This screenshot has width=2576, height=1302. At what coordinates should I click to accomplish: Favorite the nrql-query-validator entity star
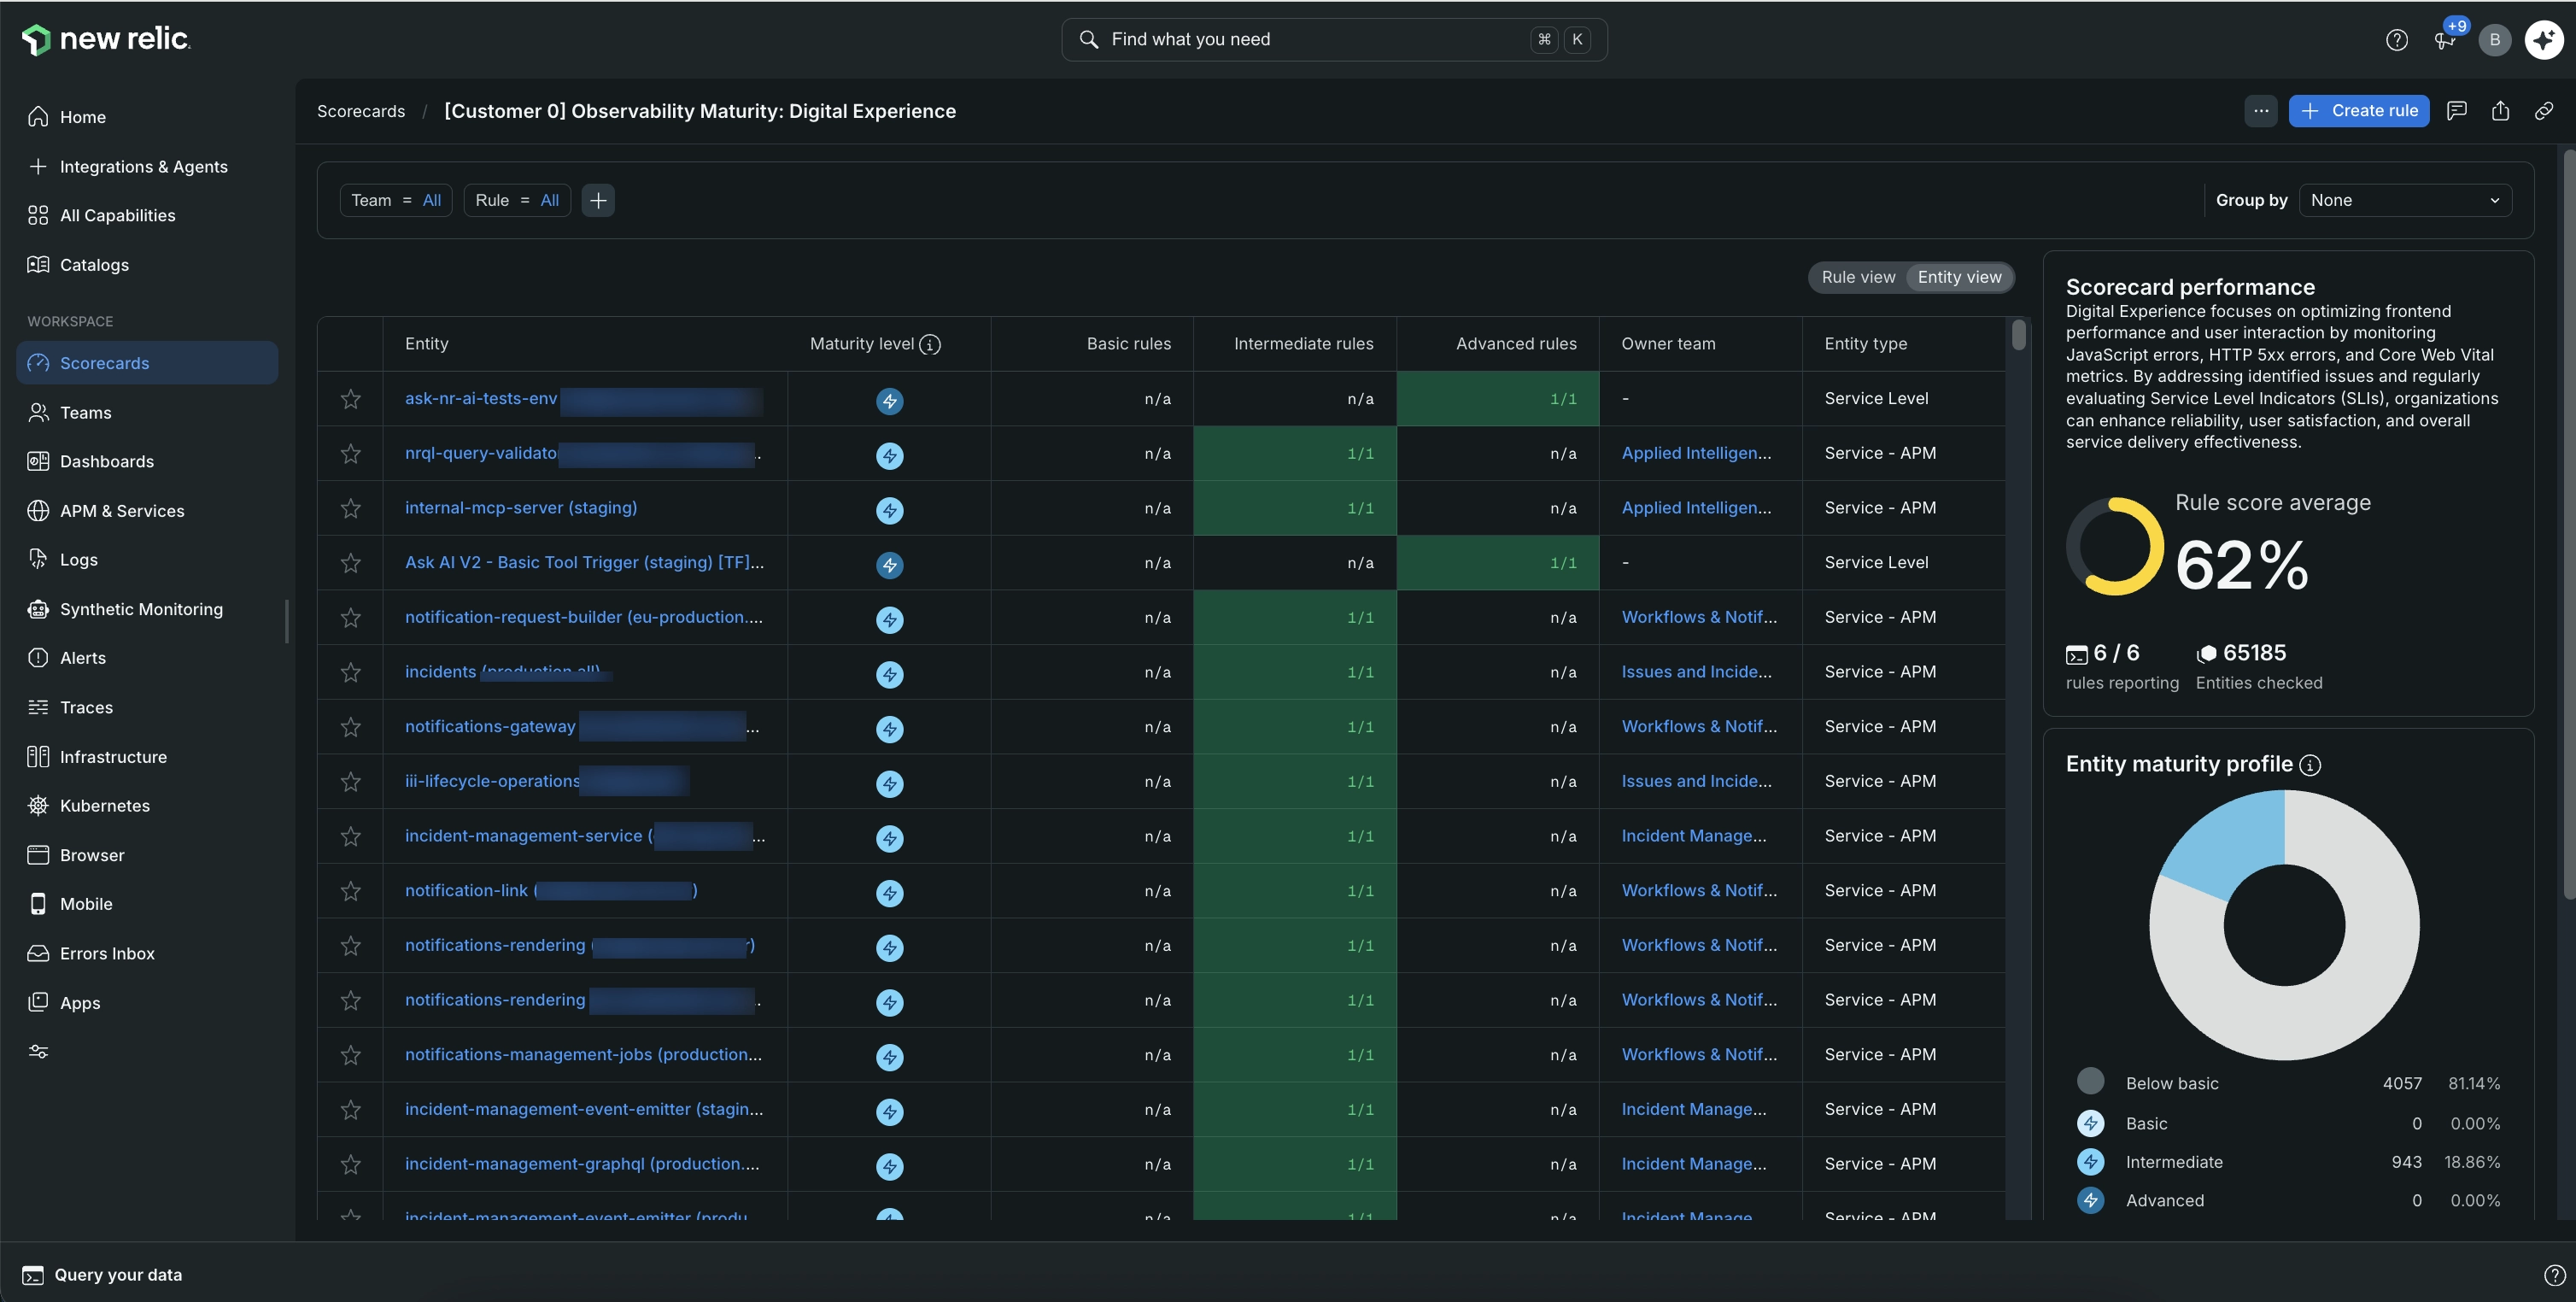(350, 454)
